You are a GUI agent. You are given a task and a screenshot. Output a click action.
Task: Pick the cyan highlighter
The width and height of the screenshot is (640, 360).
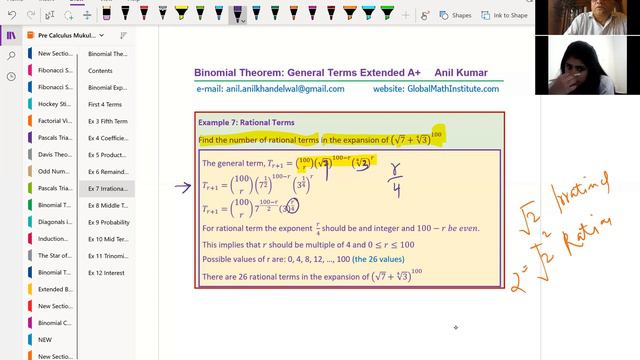[369, 14]
